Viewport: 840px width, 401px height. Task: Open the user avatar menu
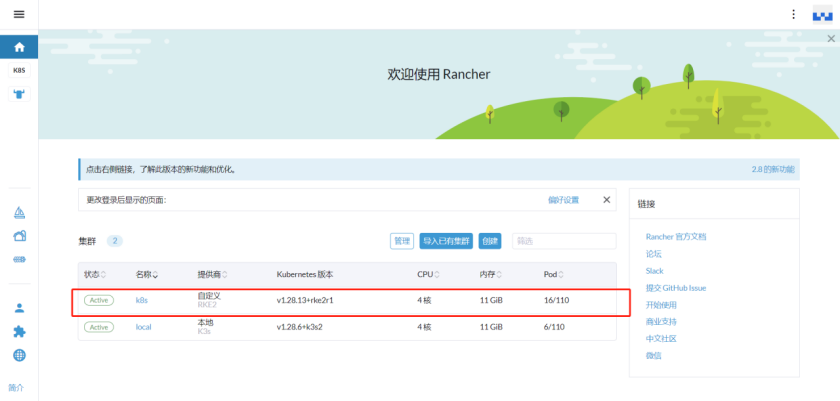[x=822, y=14]
